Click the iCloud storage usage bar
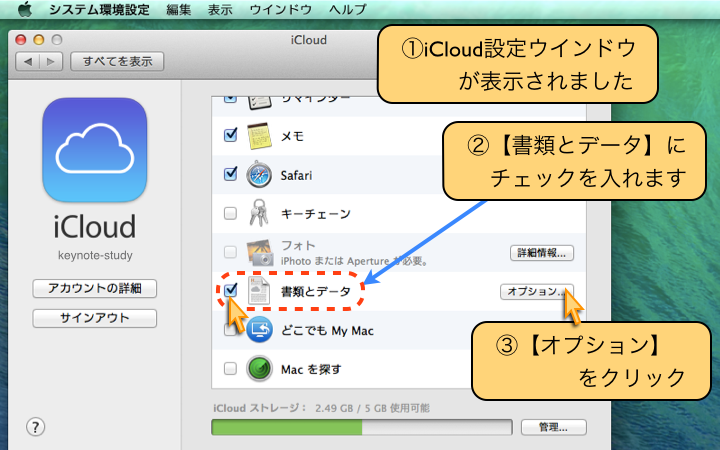This screenshot has height=450, width=720. pyautogui.click(x=361, y=427)
